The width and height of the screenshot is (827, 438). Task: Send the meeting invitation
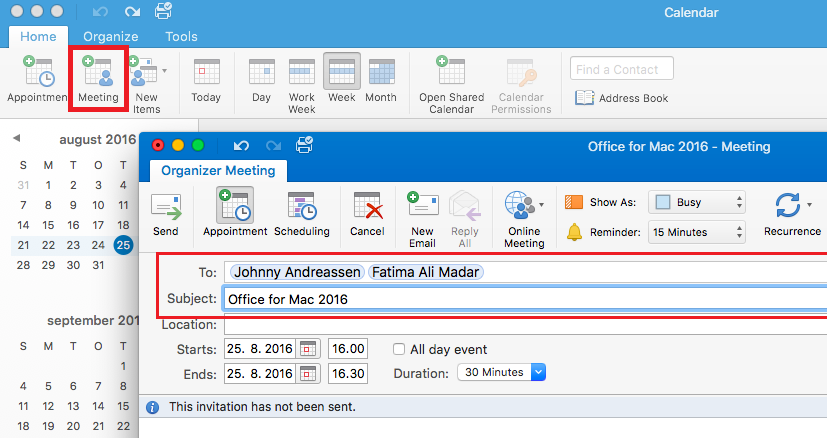[x=166, y=214]
